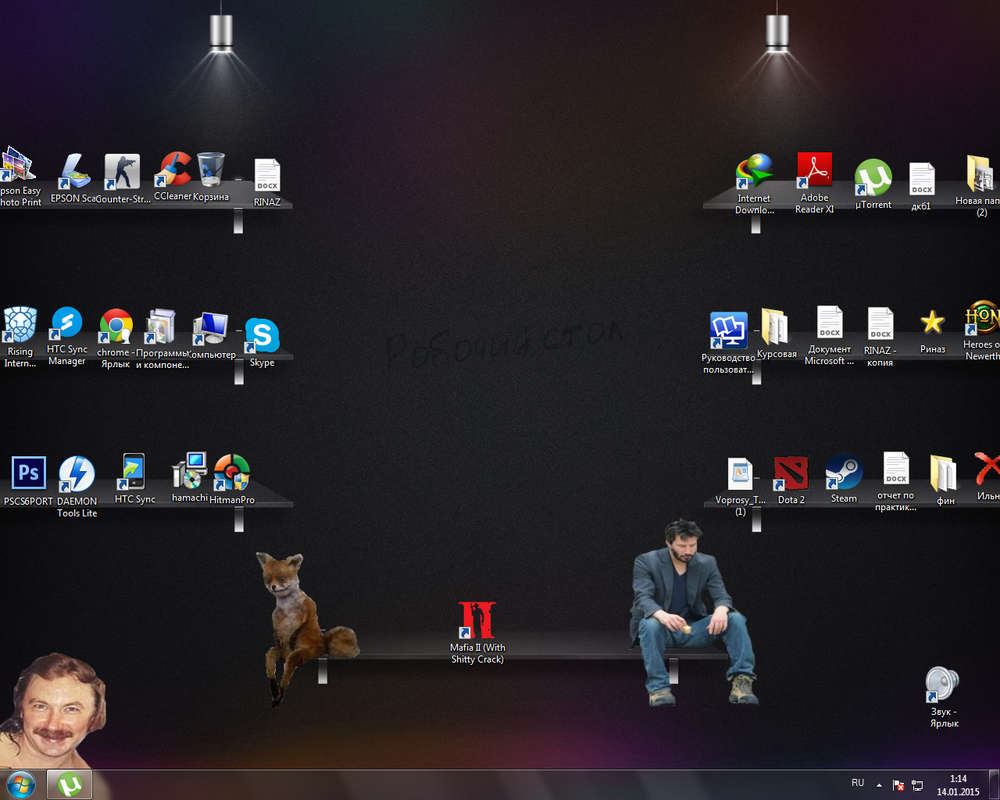The height and width of the screenshot is (800, 1000).
Task: Click Show desktop button in taskbar corner
Action: pyautogui.click(x=994, y=785)
